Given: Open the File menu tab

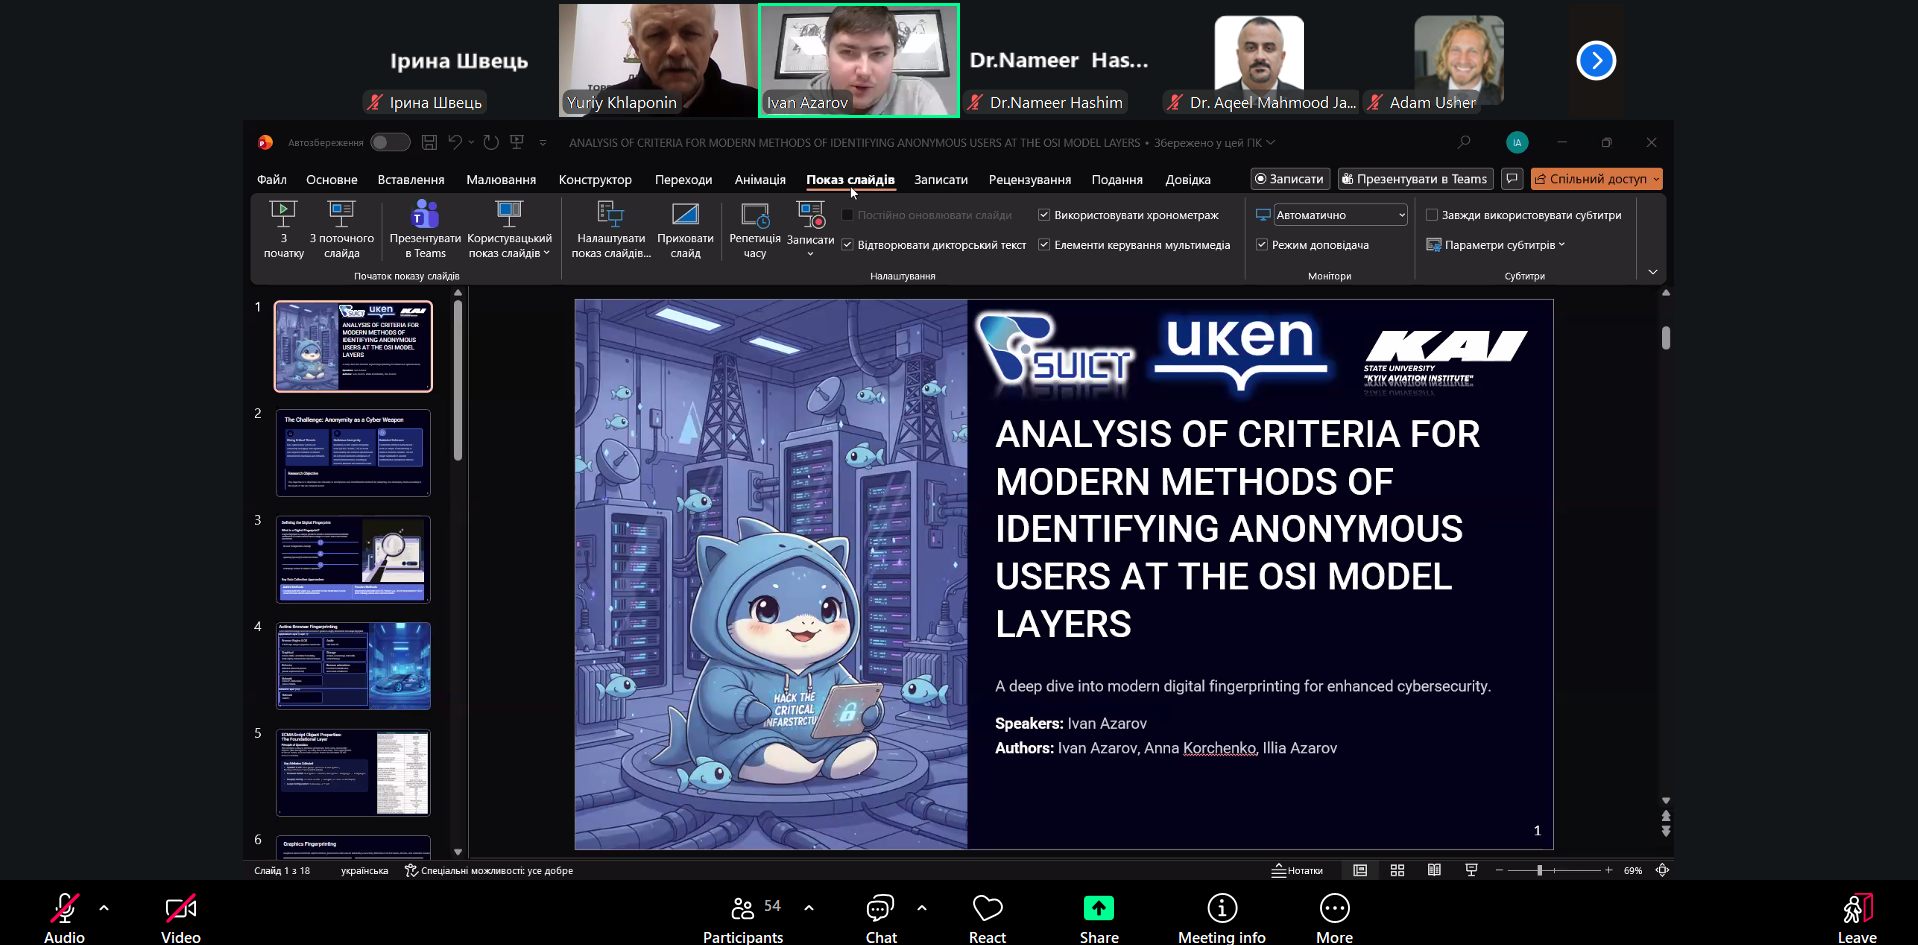Looking at the screenshot, I should coord(271,180).
